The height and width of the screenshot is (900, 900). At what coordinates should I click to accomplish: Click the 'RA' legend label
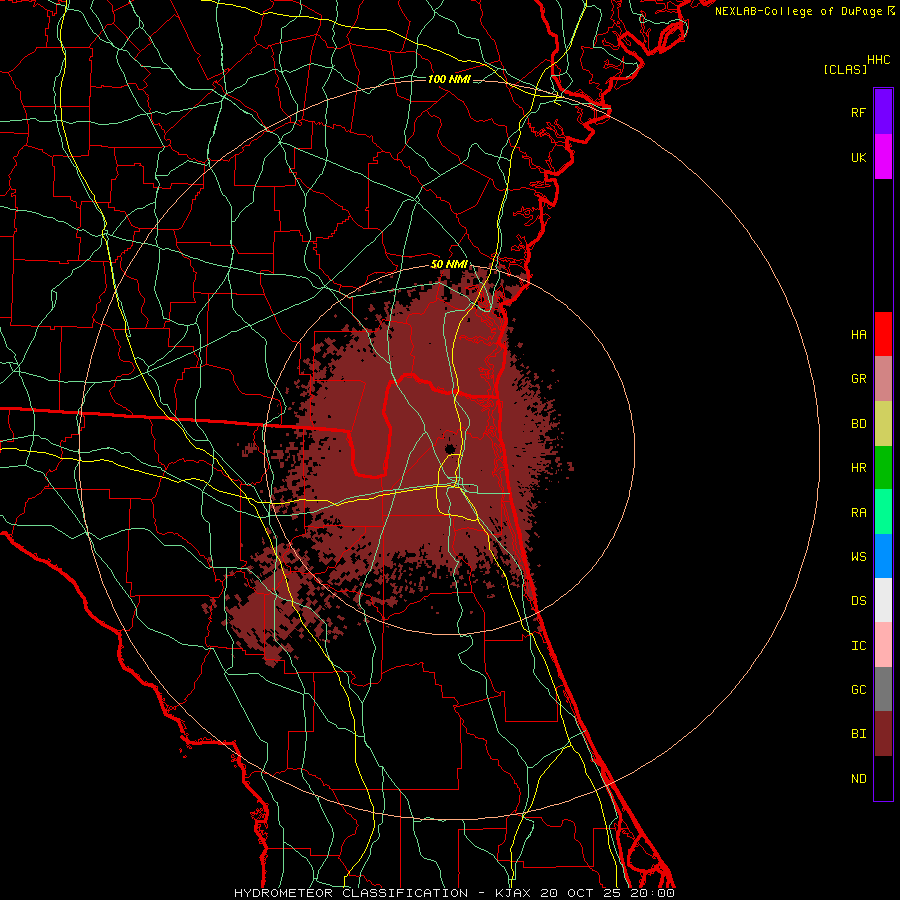click(x=858, y=513)
